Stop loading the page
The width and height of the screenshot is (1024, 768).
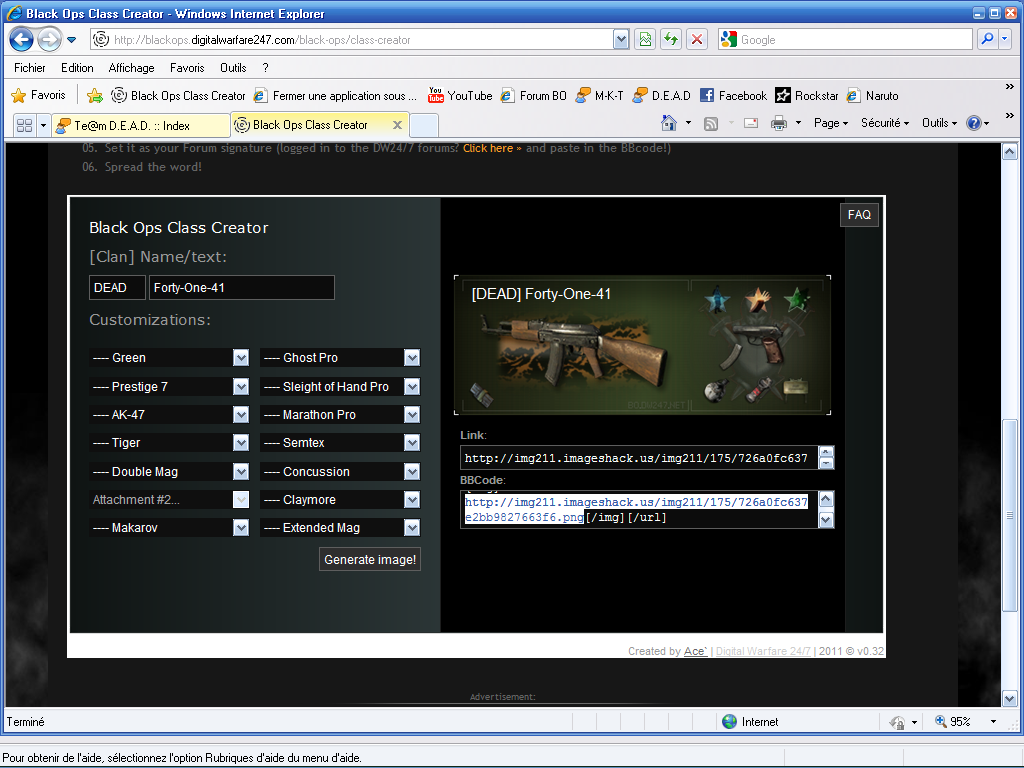[697, 40]
